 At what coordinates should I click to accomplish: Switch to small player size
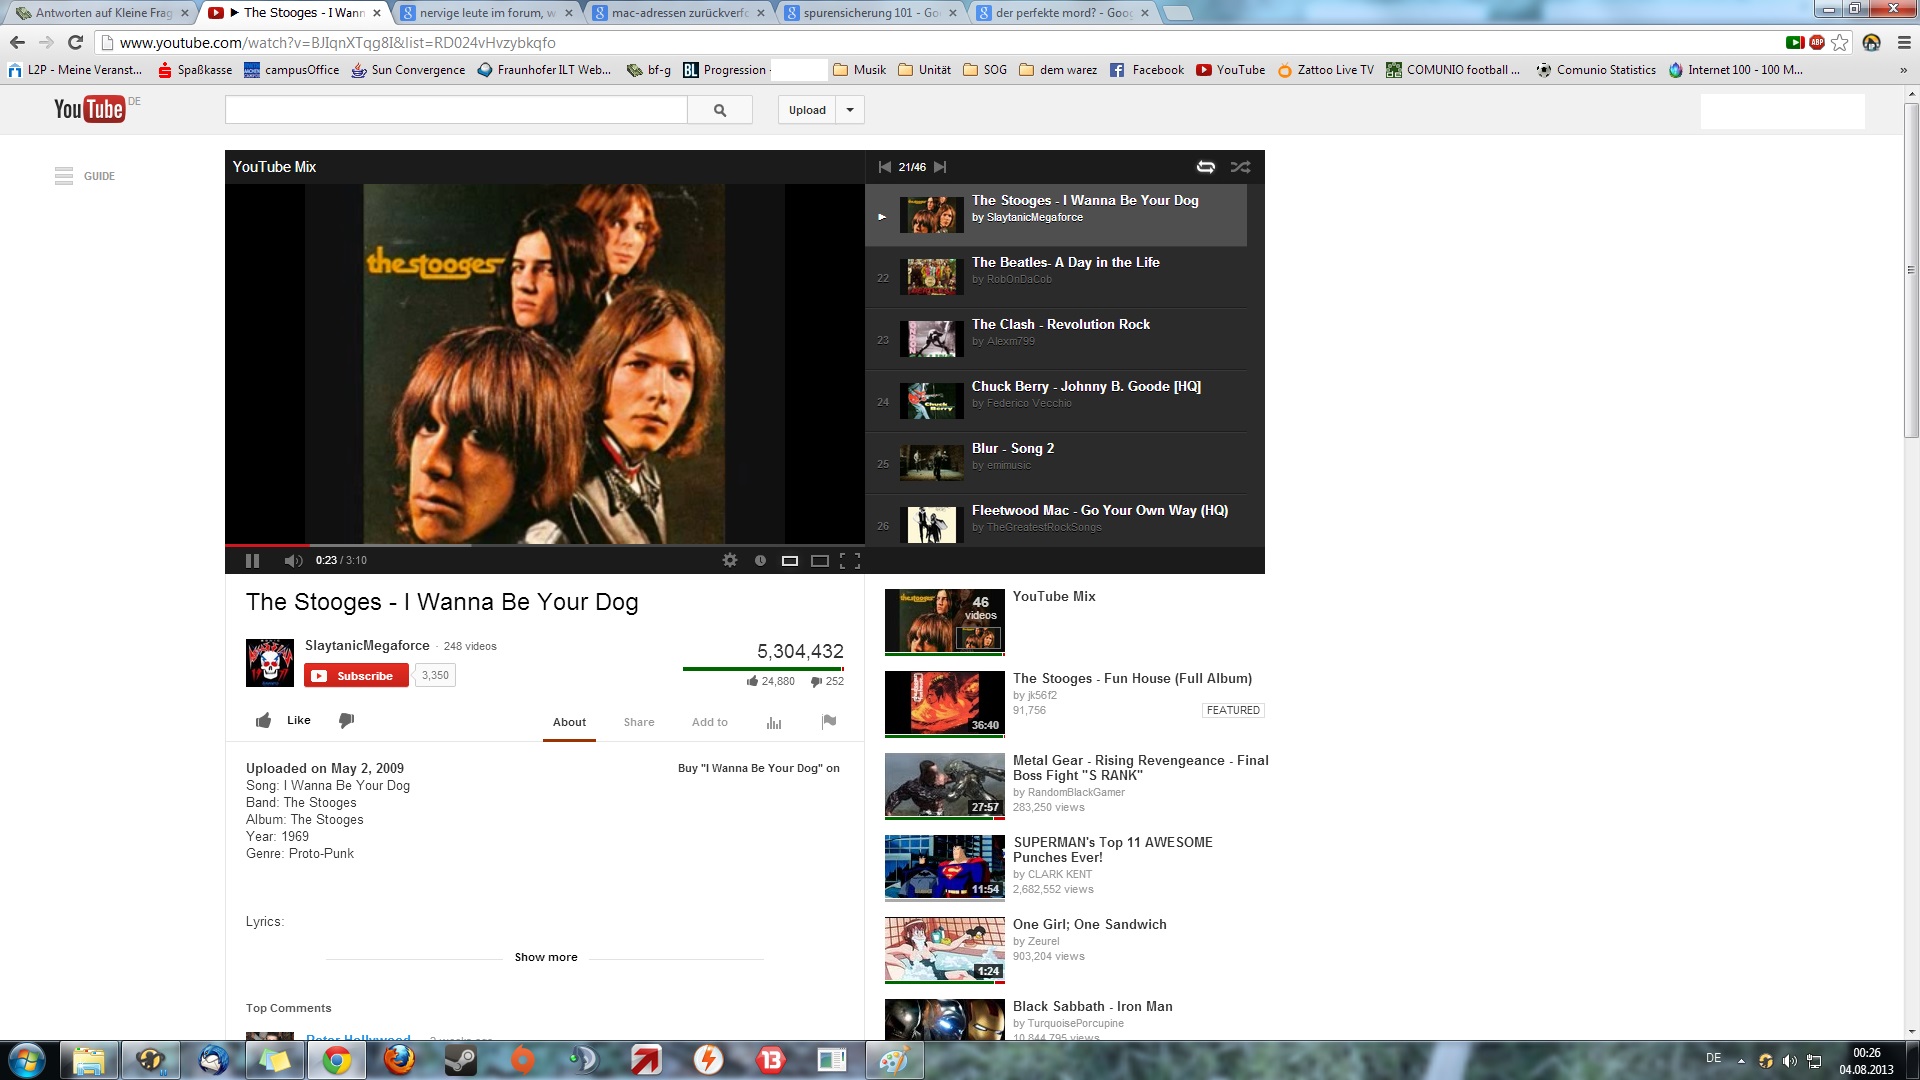point(790,561)
